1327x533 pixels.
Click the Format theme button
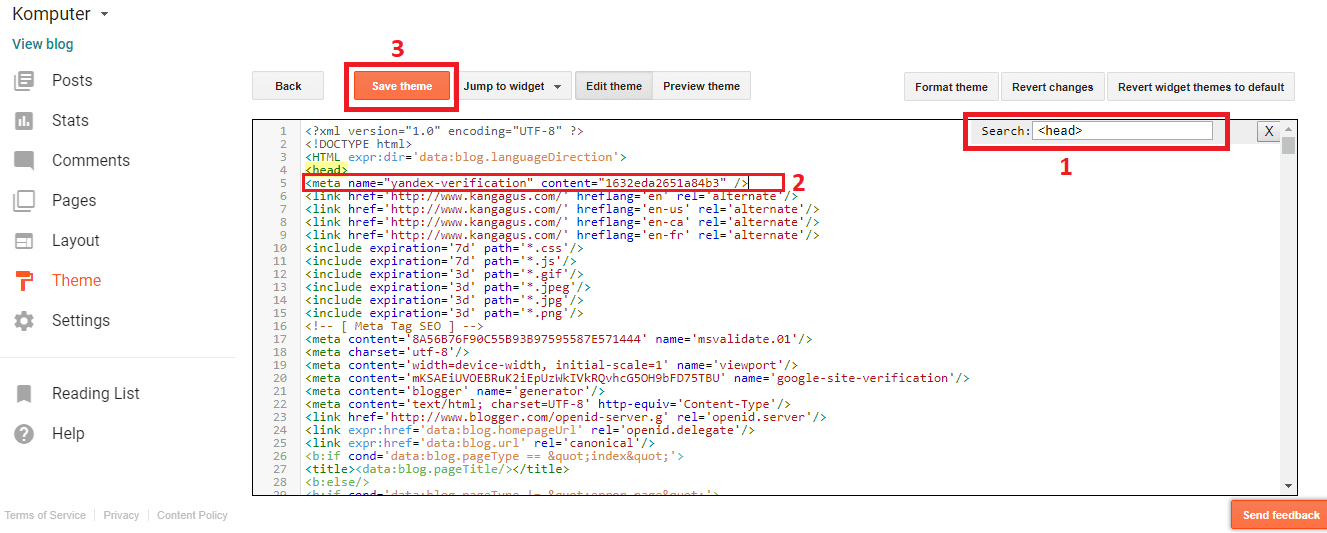tap(951, 87)
